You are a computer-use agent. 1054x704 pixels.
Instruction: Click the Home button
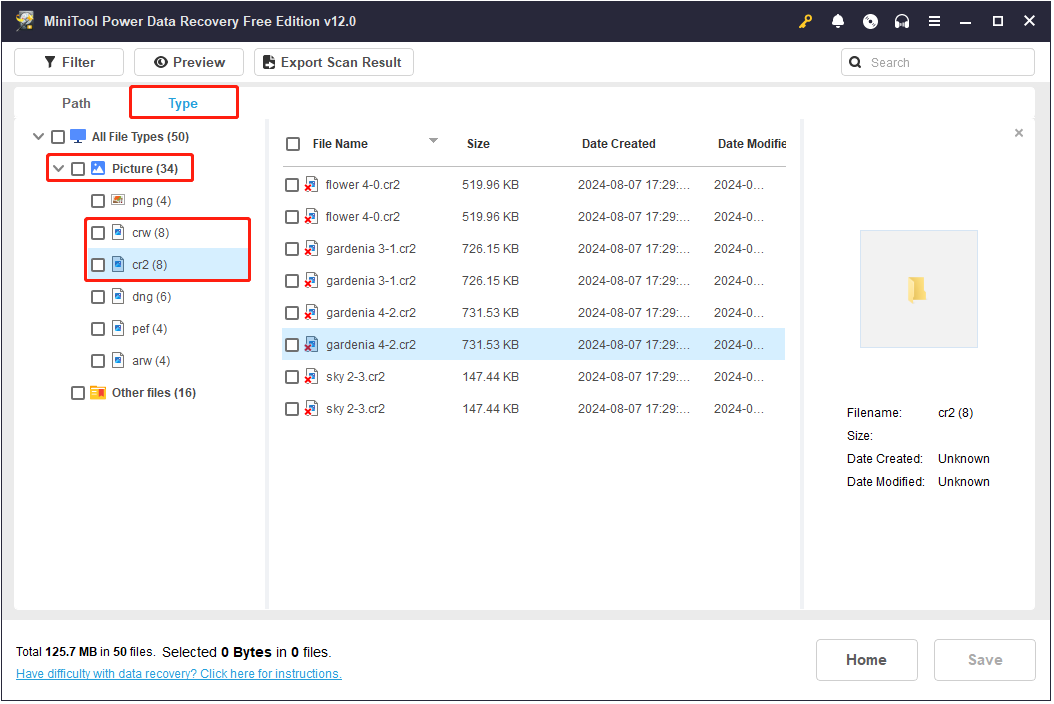coord(866,660)
